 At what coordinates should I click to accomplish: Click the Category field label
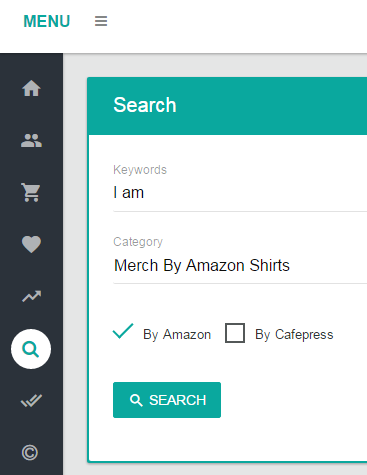coord(138,242)
